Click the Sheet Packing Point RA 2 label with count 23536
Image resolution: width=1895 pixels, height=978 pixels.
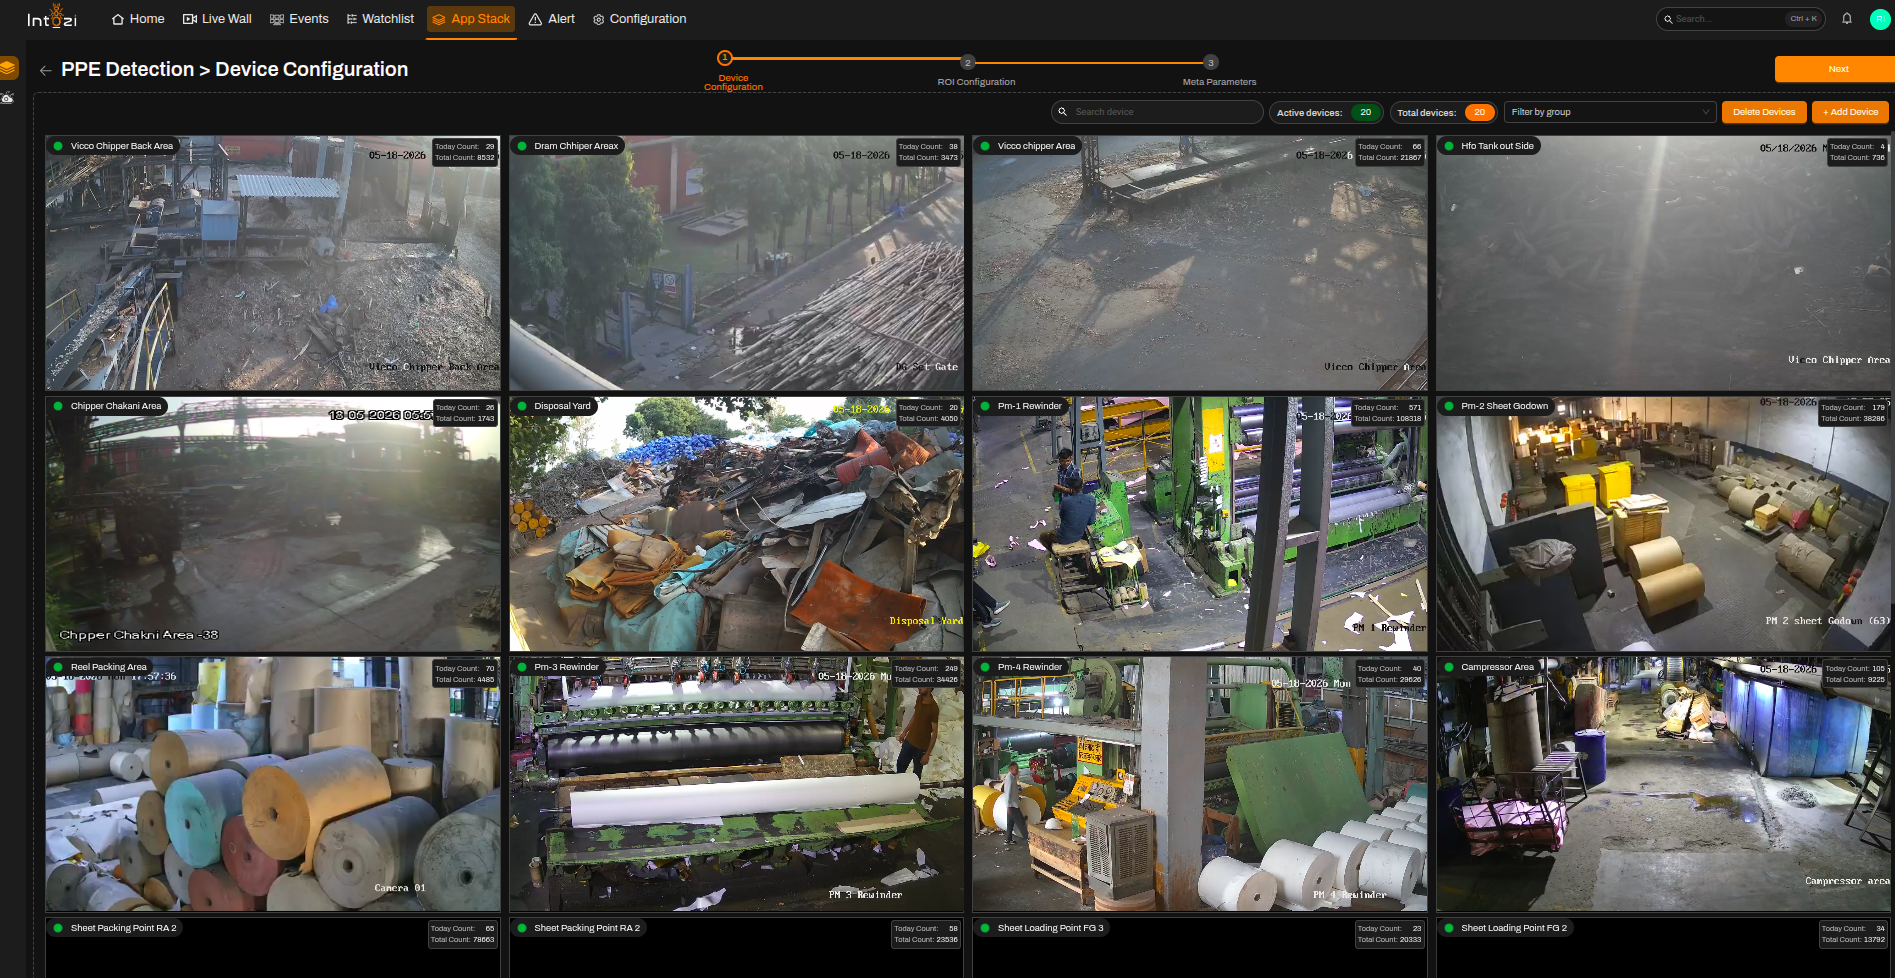click(587, 928)
